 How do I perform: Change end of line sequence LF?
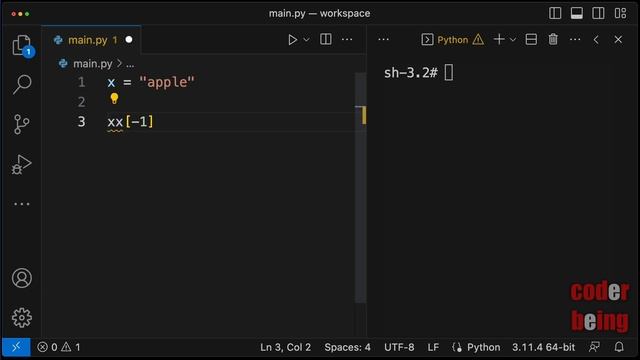click(433, 347)
